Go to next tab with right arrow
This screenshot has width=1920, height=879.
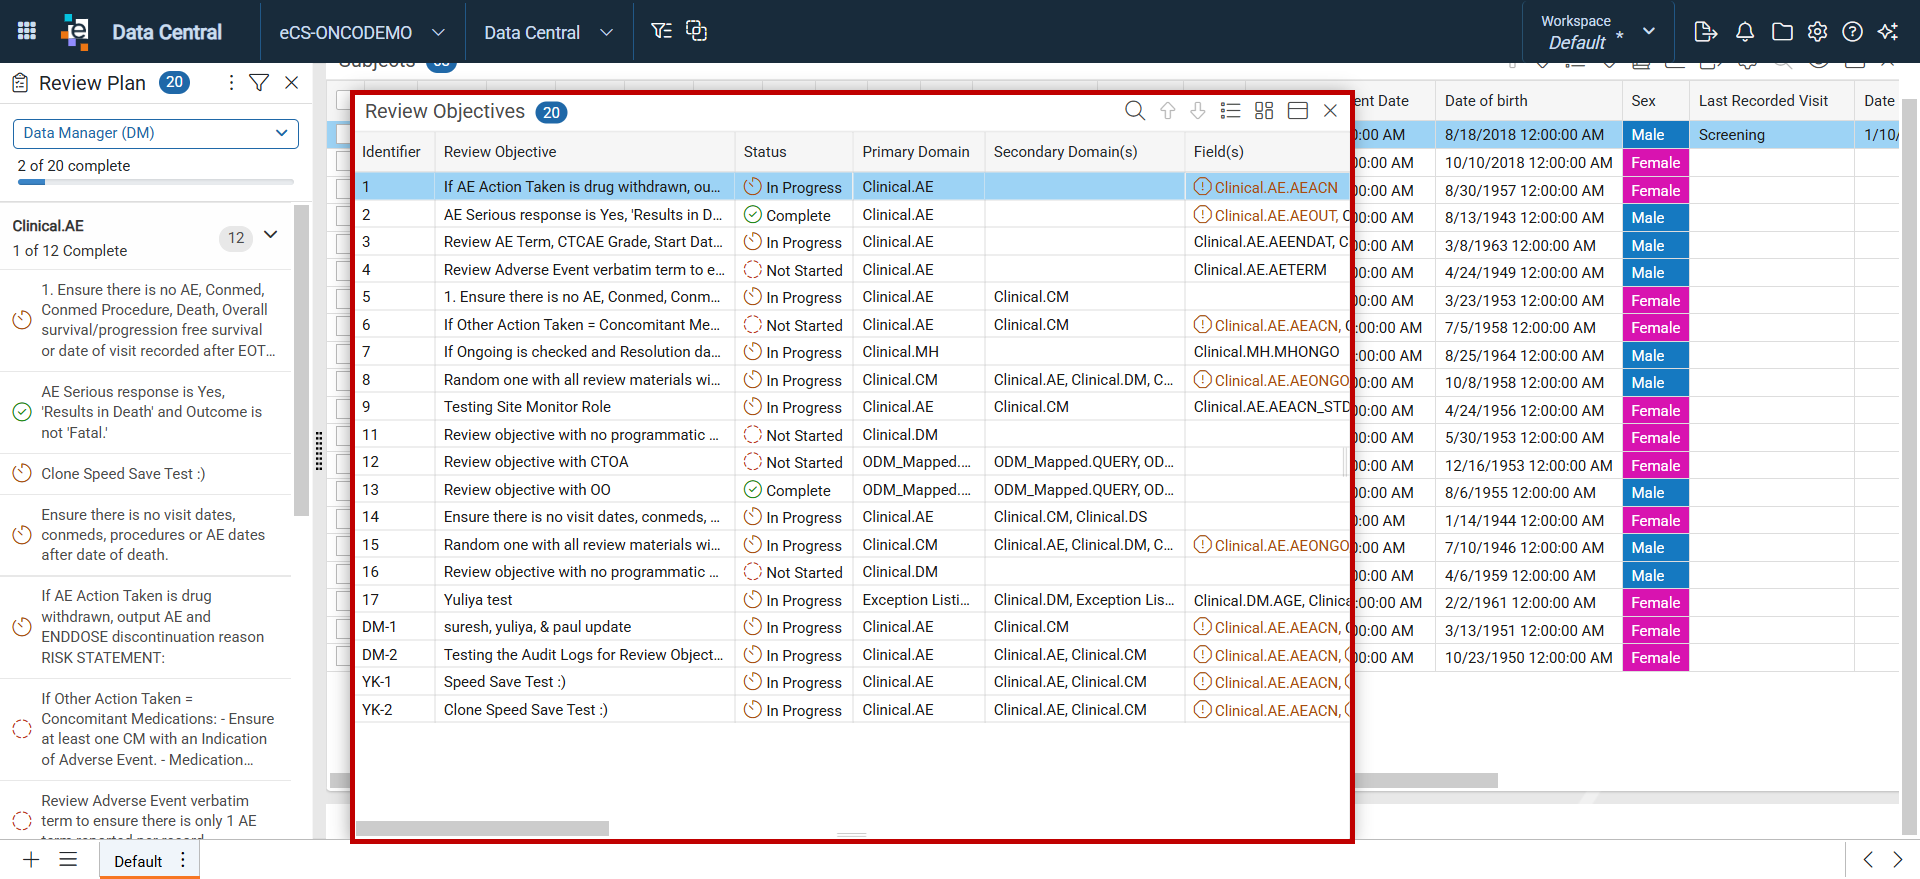(x=1898, y=860)
